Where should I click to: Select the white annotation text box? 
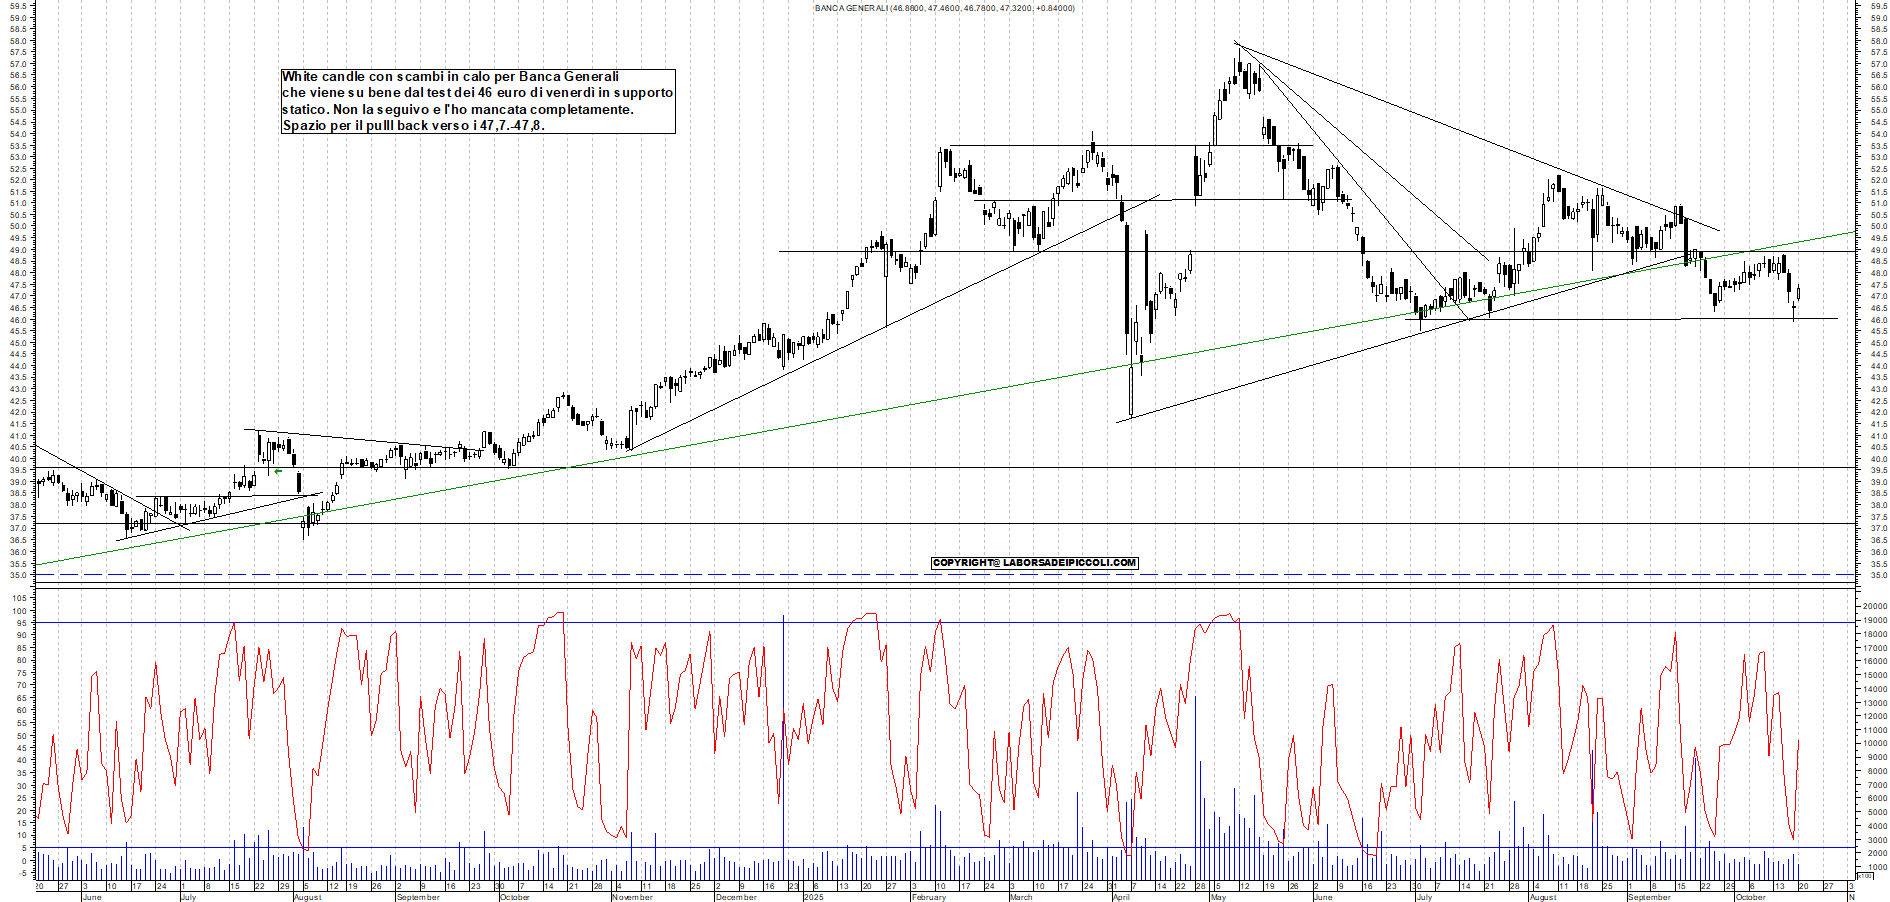click(478, 101)
